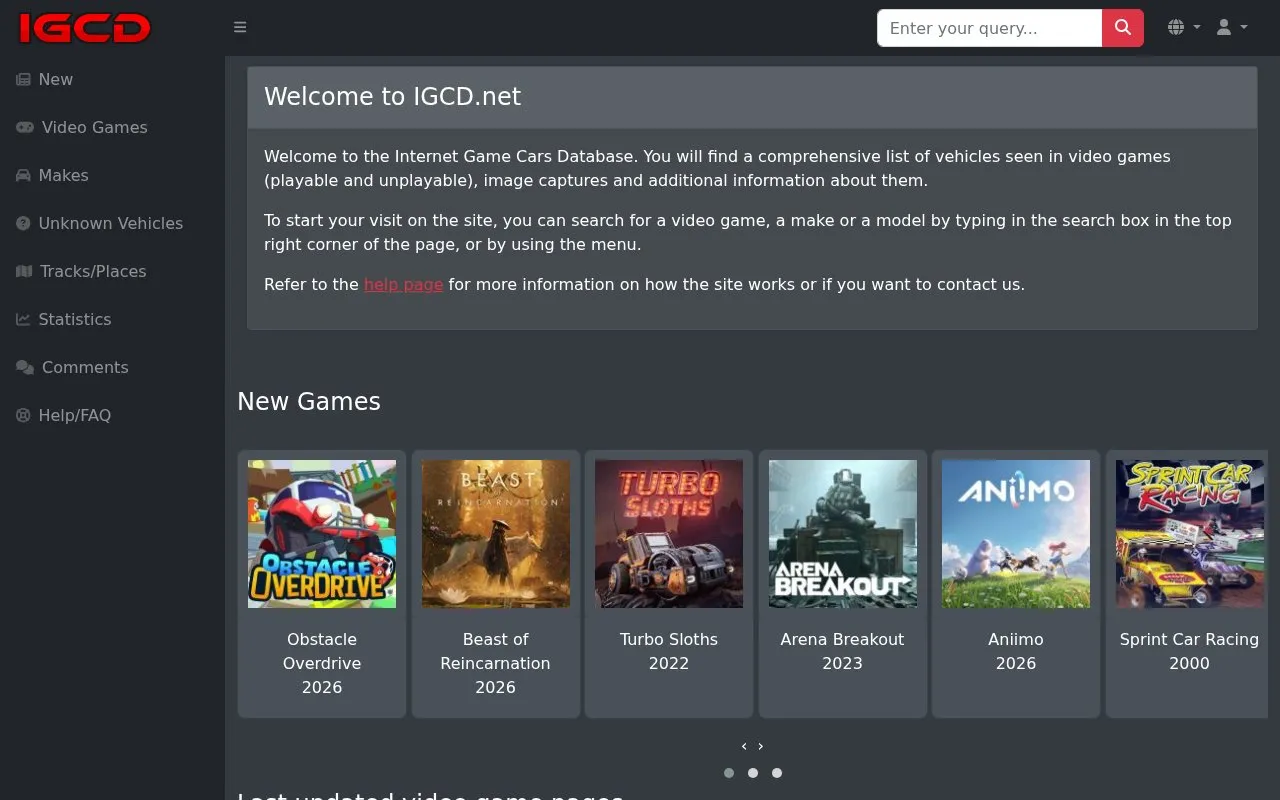Open Unknown Vehicles menu label

(x=111, y=223)
